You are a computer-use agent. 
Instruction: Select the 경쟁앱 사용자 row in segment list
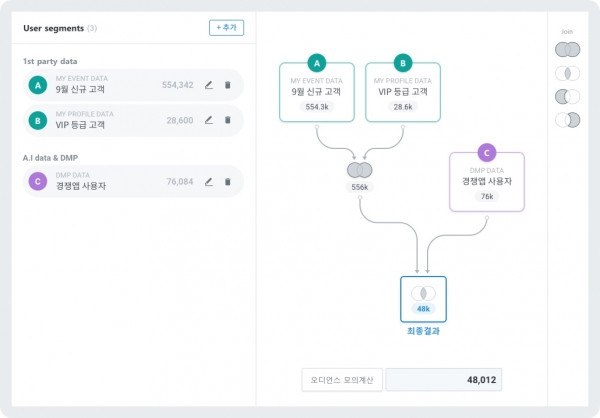point(133,181)
